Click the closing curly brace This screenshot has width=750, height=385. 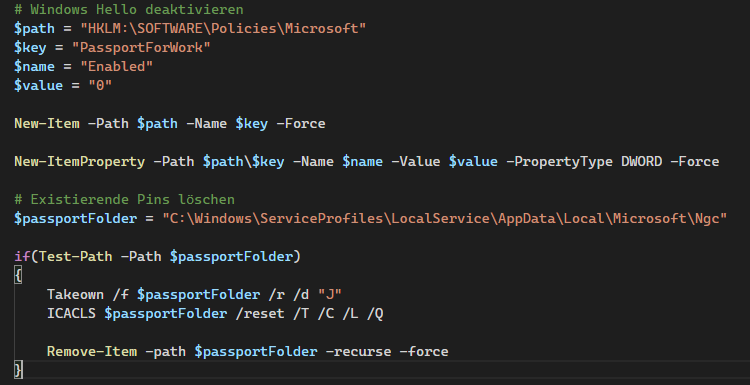pos(18,370)
